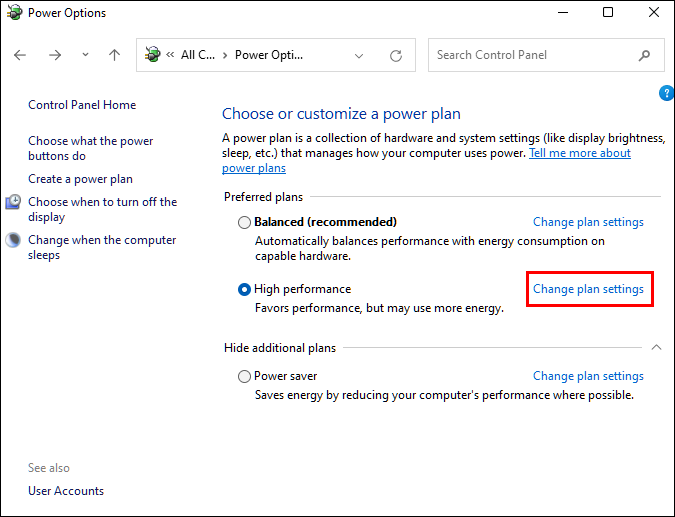Open the User Accounts link
The width and height of the screenshot is (675, 517).
(66, 491)
